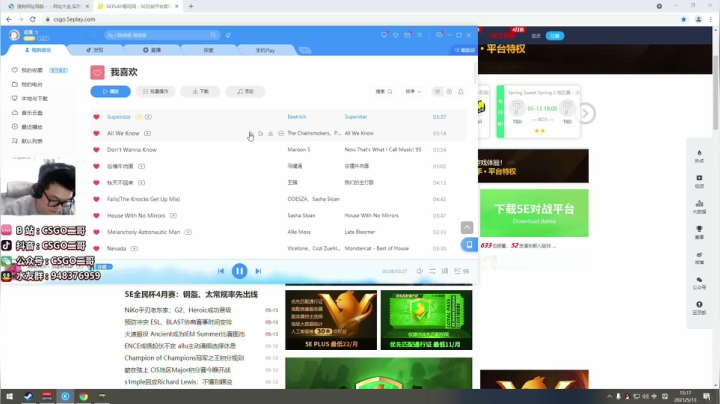Click the search magnifier in the search box
Screen dimensions: 720x404
point(213,35)
